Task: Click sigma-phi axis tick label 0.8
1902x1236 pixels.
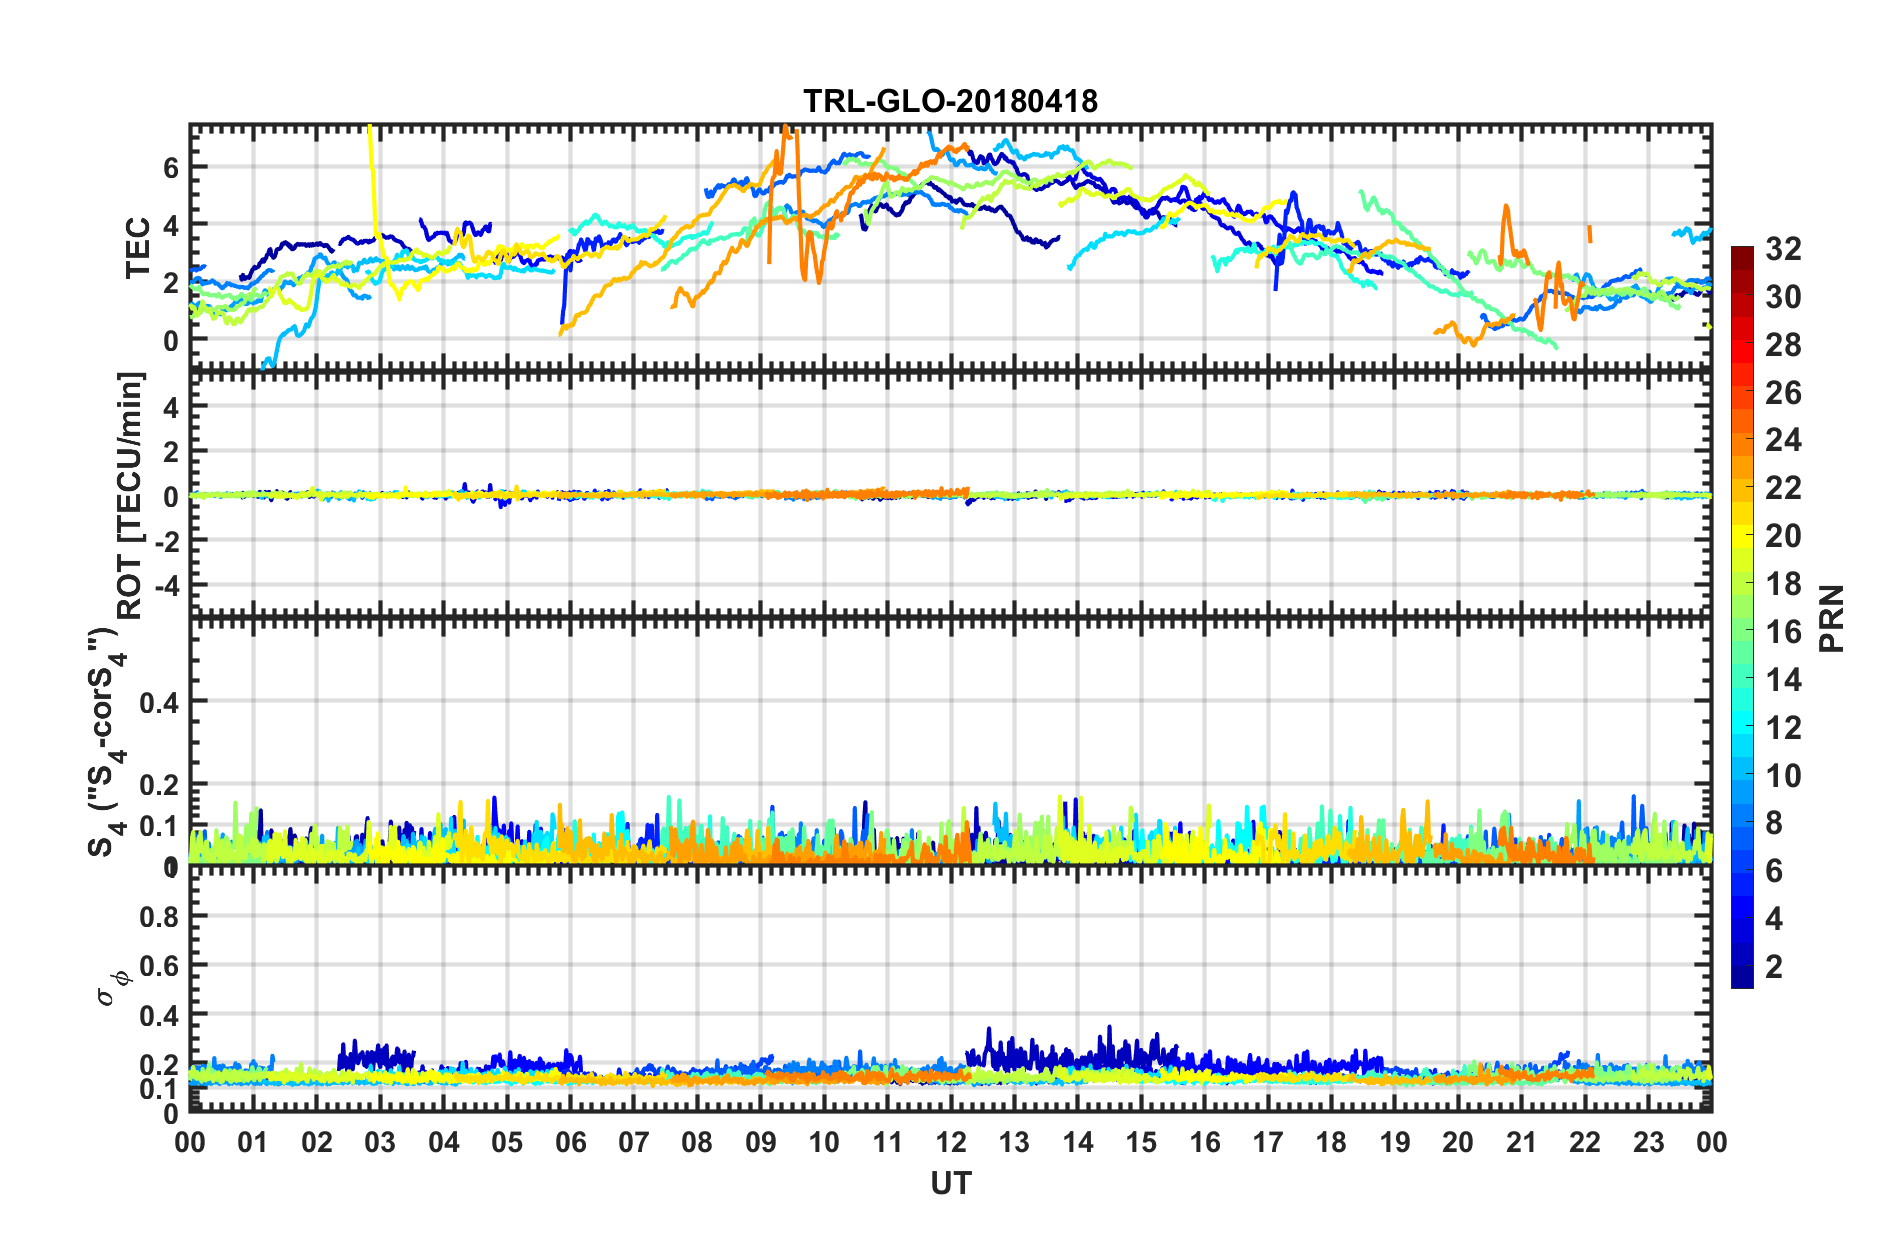Action: pos(158,916)
